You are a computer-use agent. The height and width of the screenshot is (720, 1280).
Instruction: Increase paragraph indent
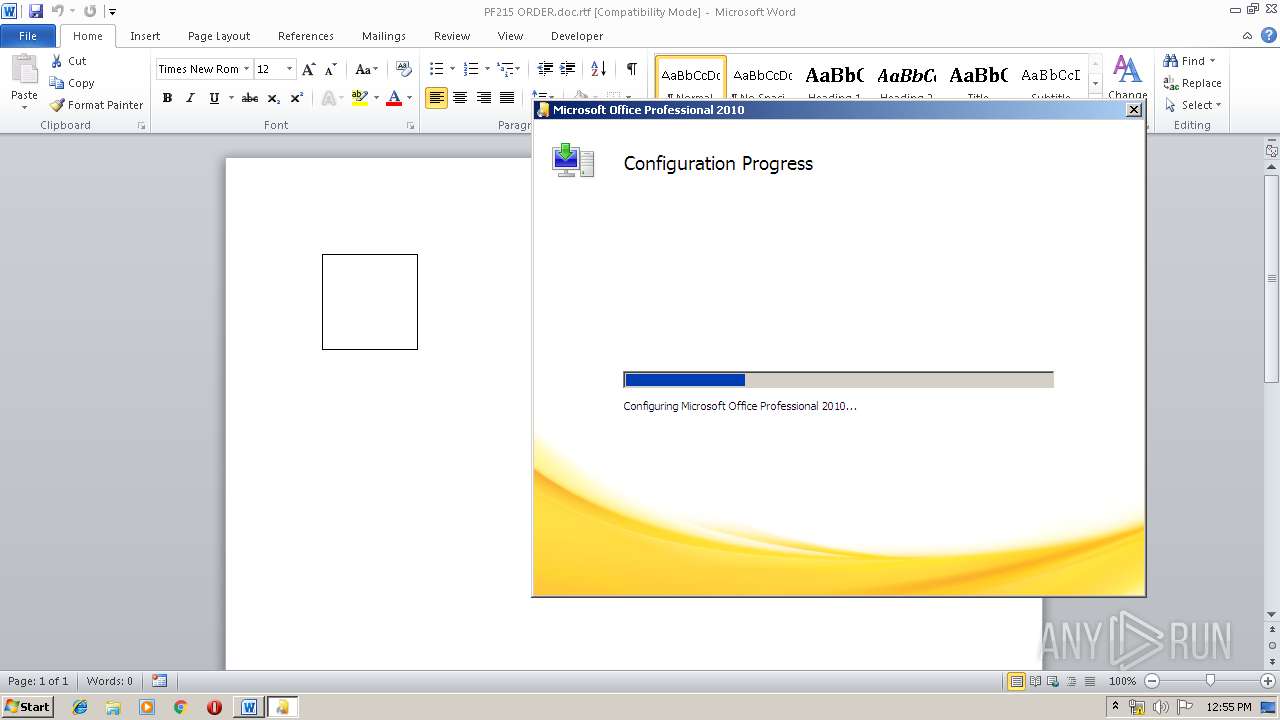[568, 69]
